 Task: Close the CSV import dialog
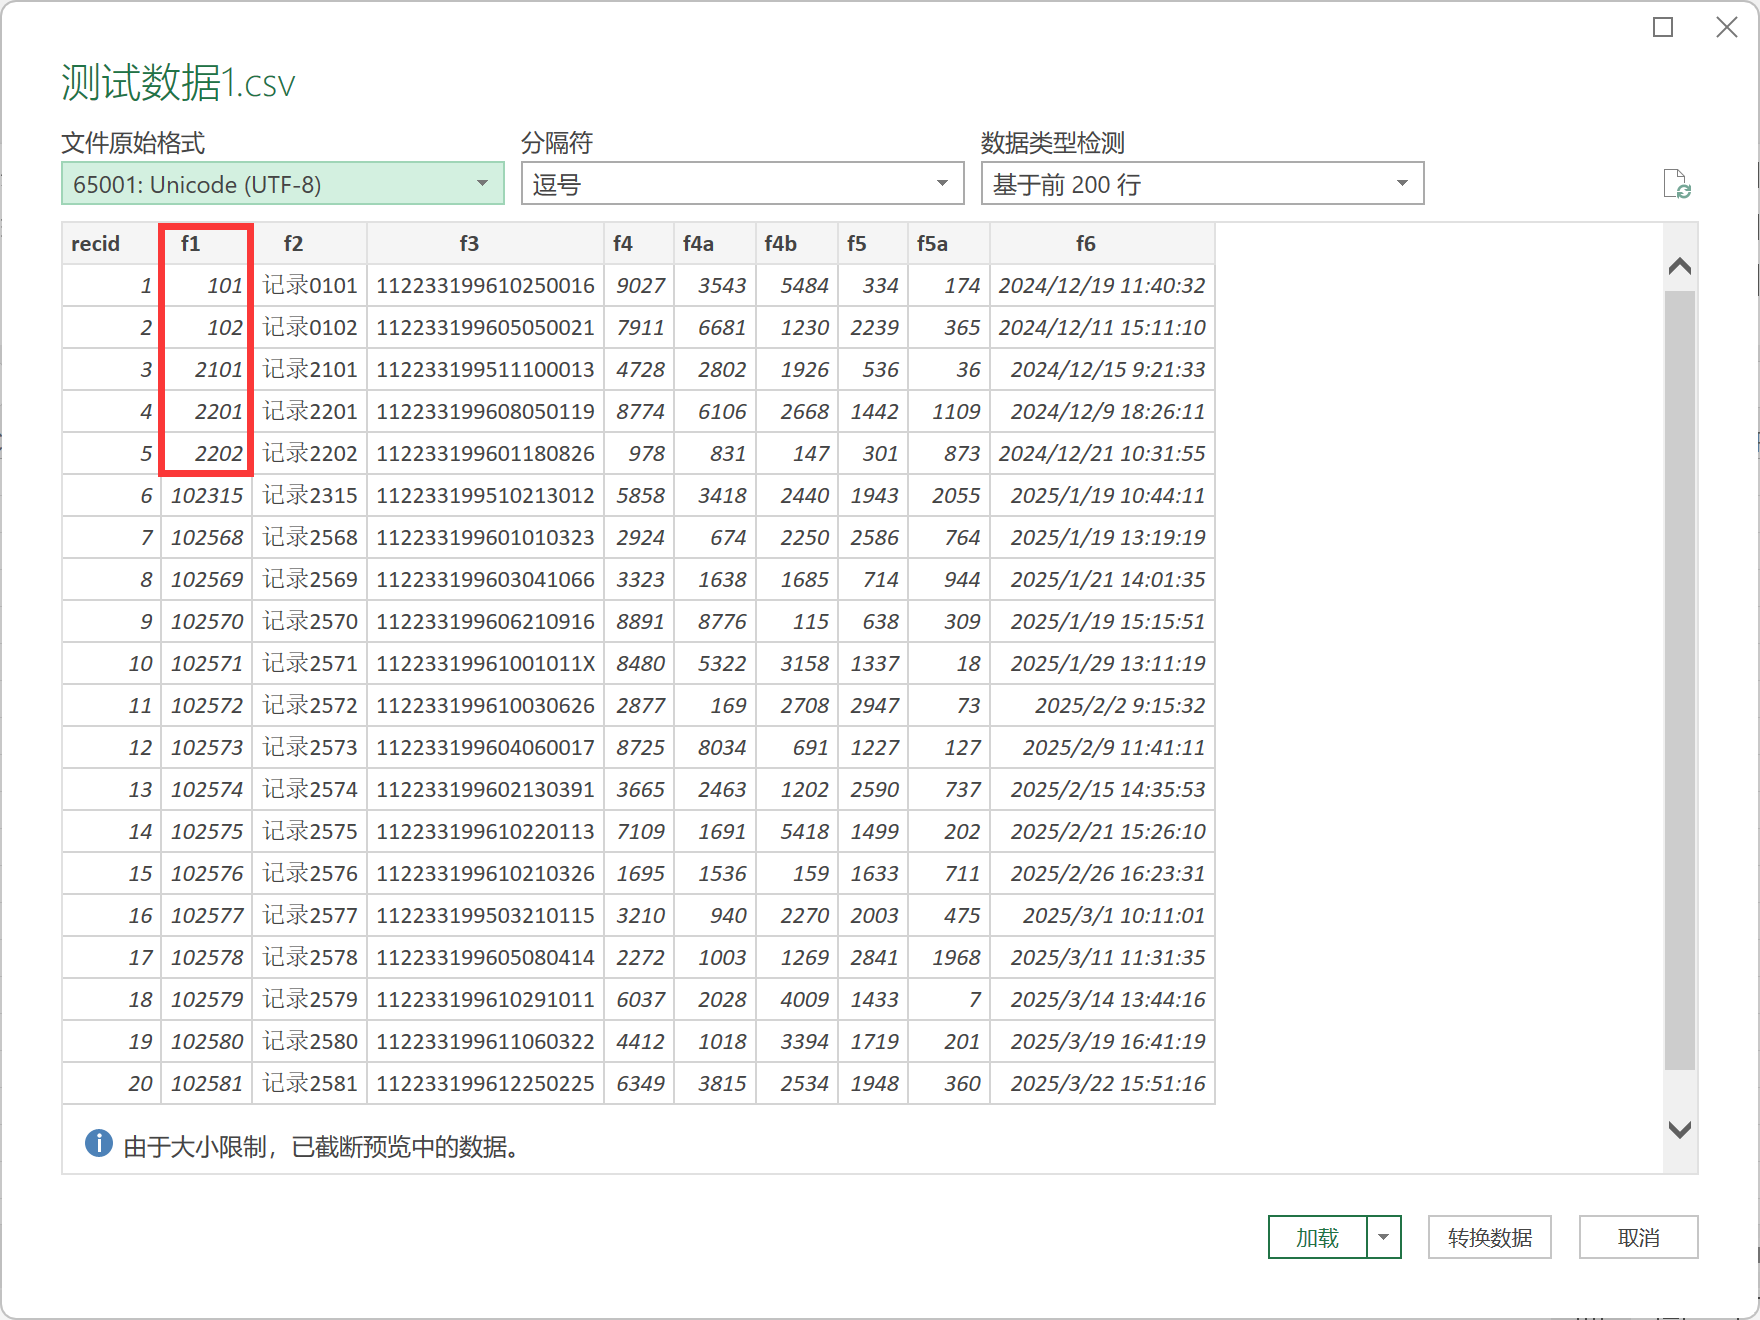(x=1726, y=28)
